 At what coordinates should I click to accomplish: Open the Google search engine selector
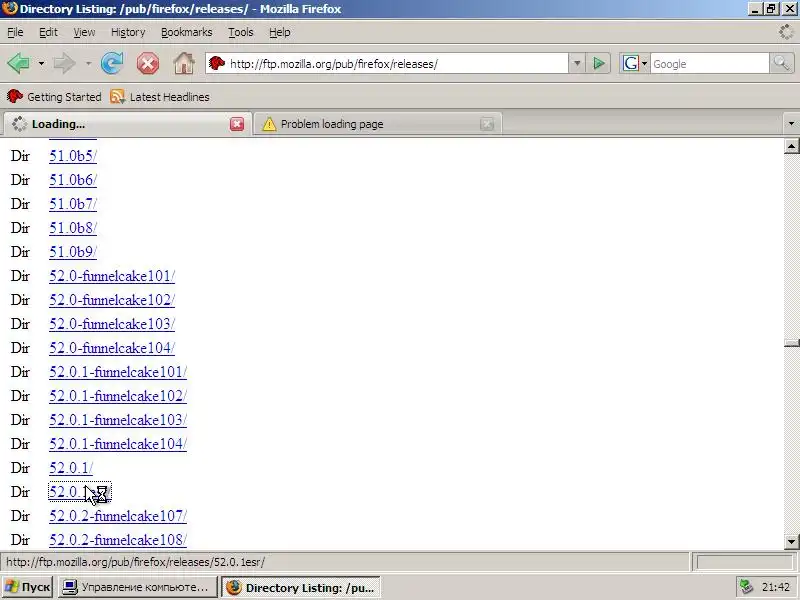(634, 64)
